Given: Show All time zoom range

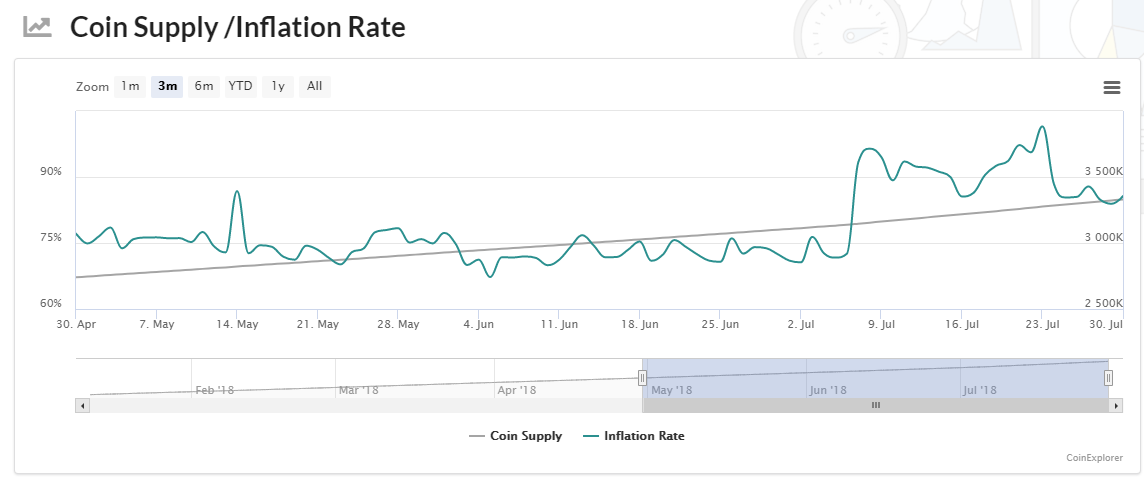Looking at the screenshot, I should coord(314,87).
